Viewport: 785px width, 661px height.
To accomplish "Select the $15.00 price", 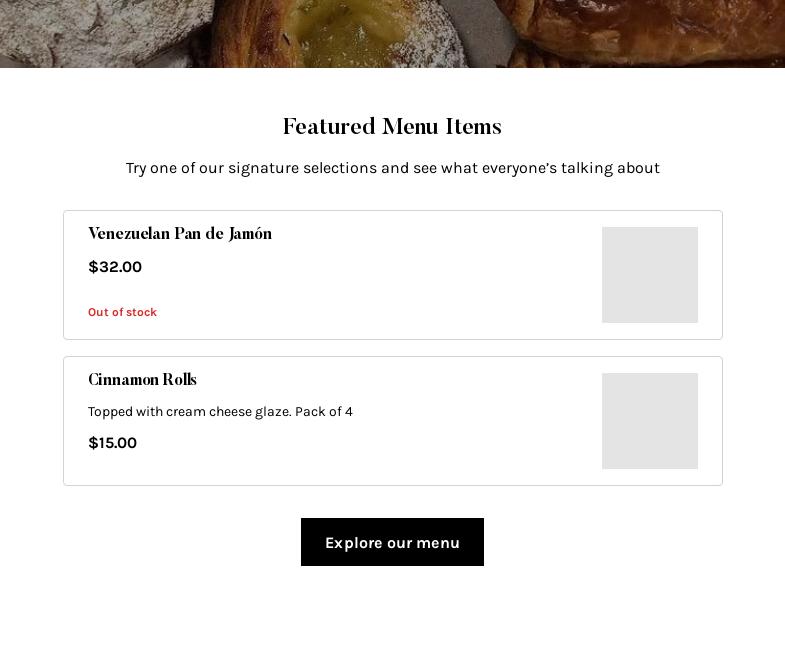I will (112, 443).
